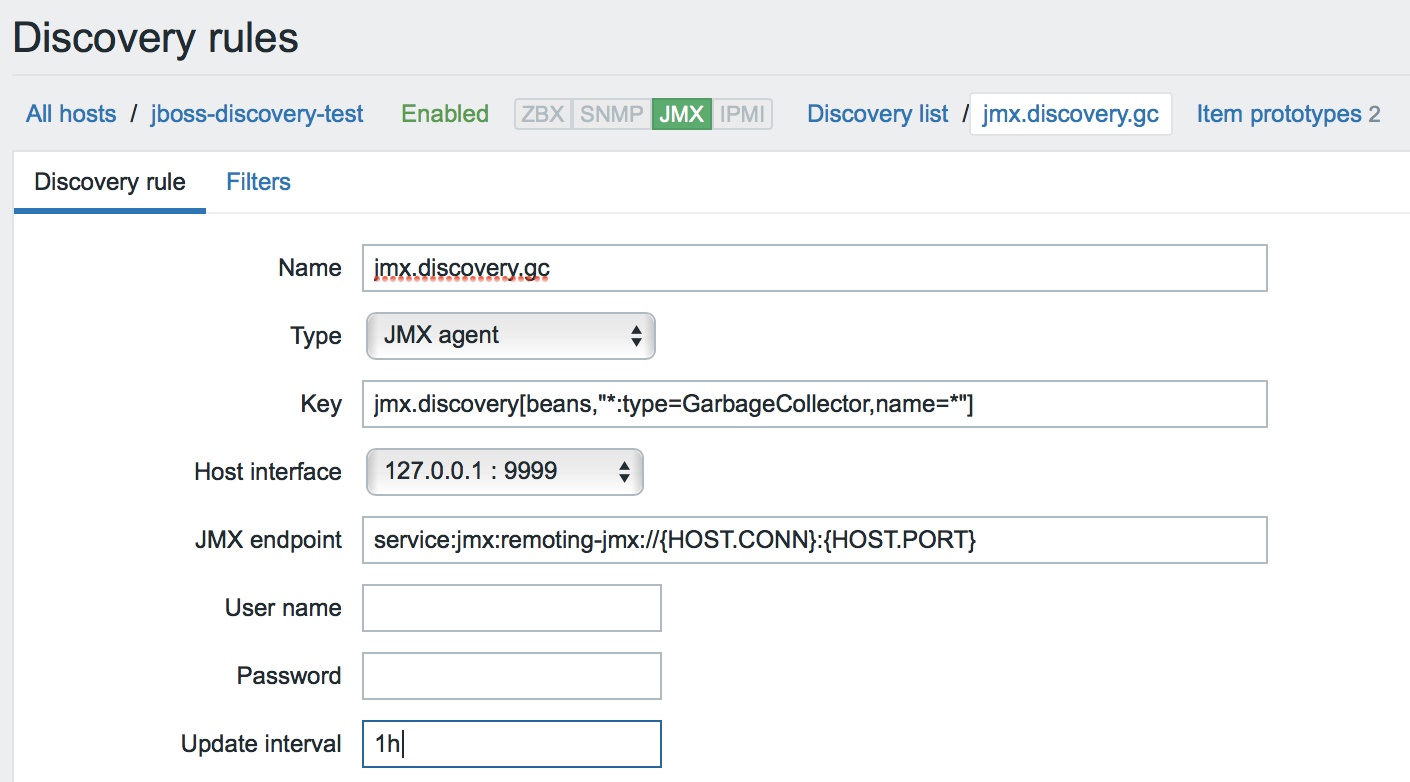Click the green Enabled status indicator
Screen dimensions: 1410x782
(x=444, y=114)
